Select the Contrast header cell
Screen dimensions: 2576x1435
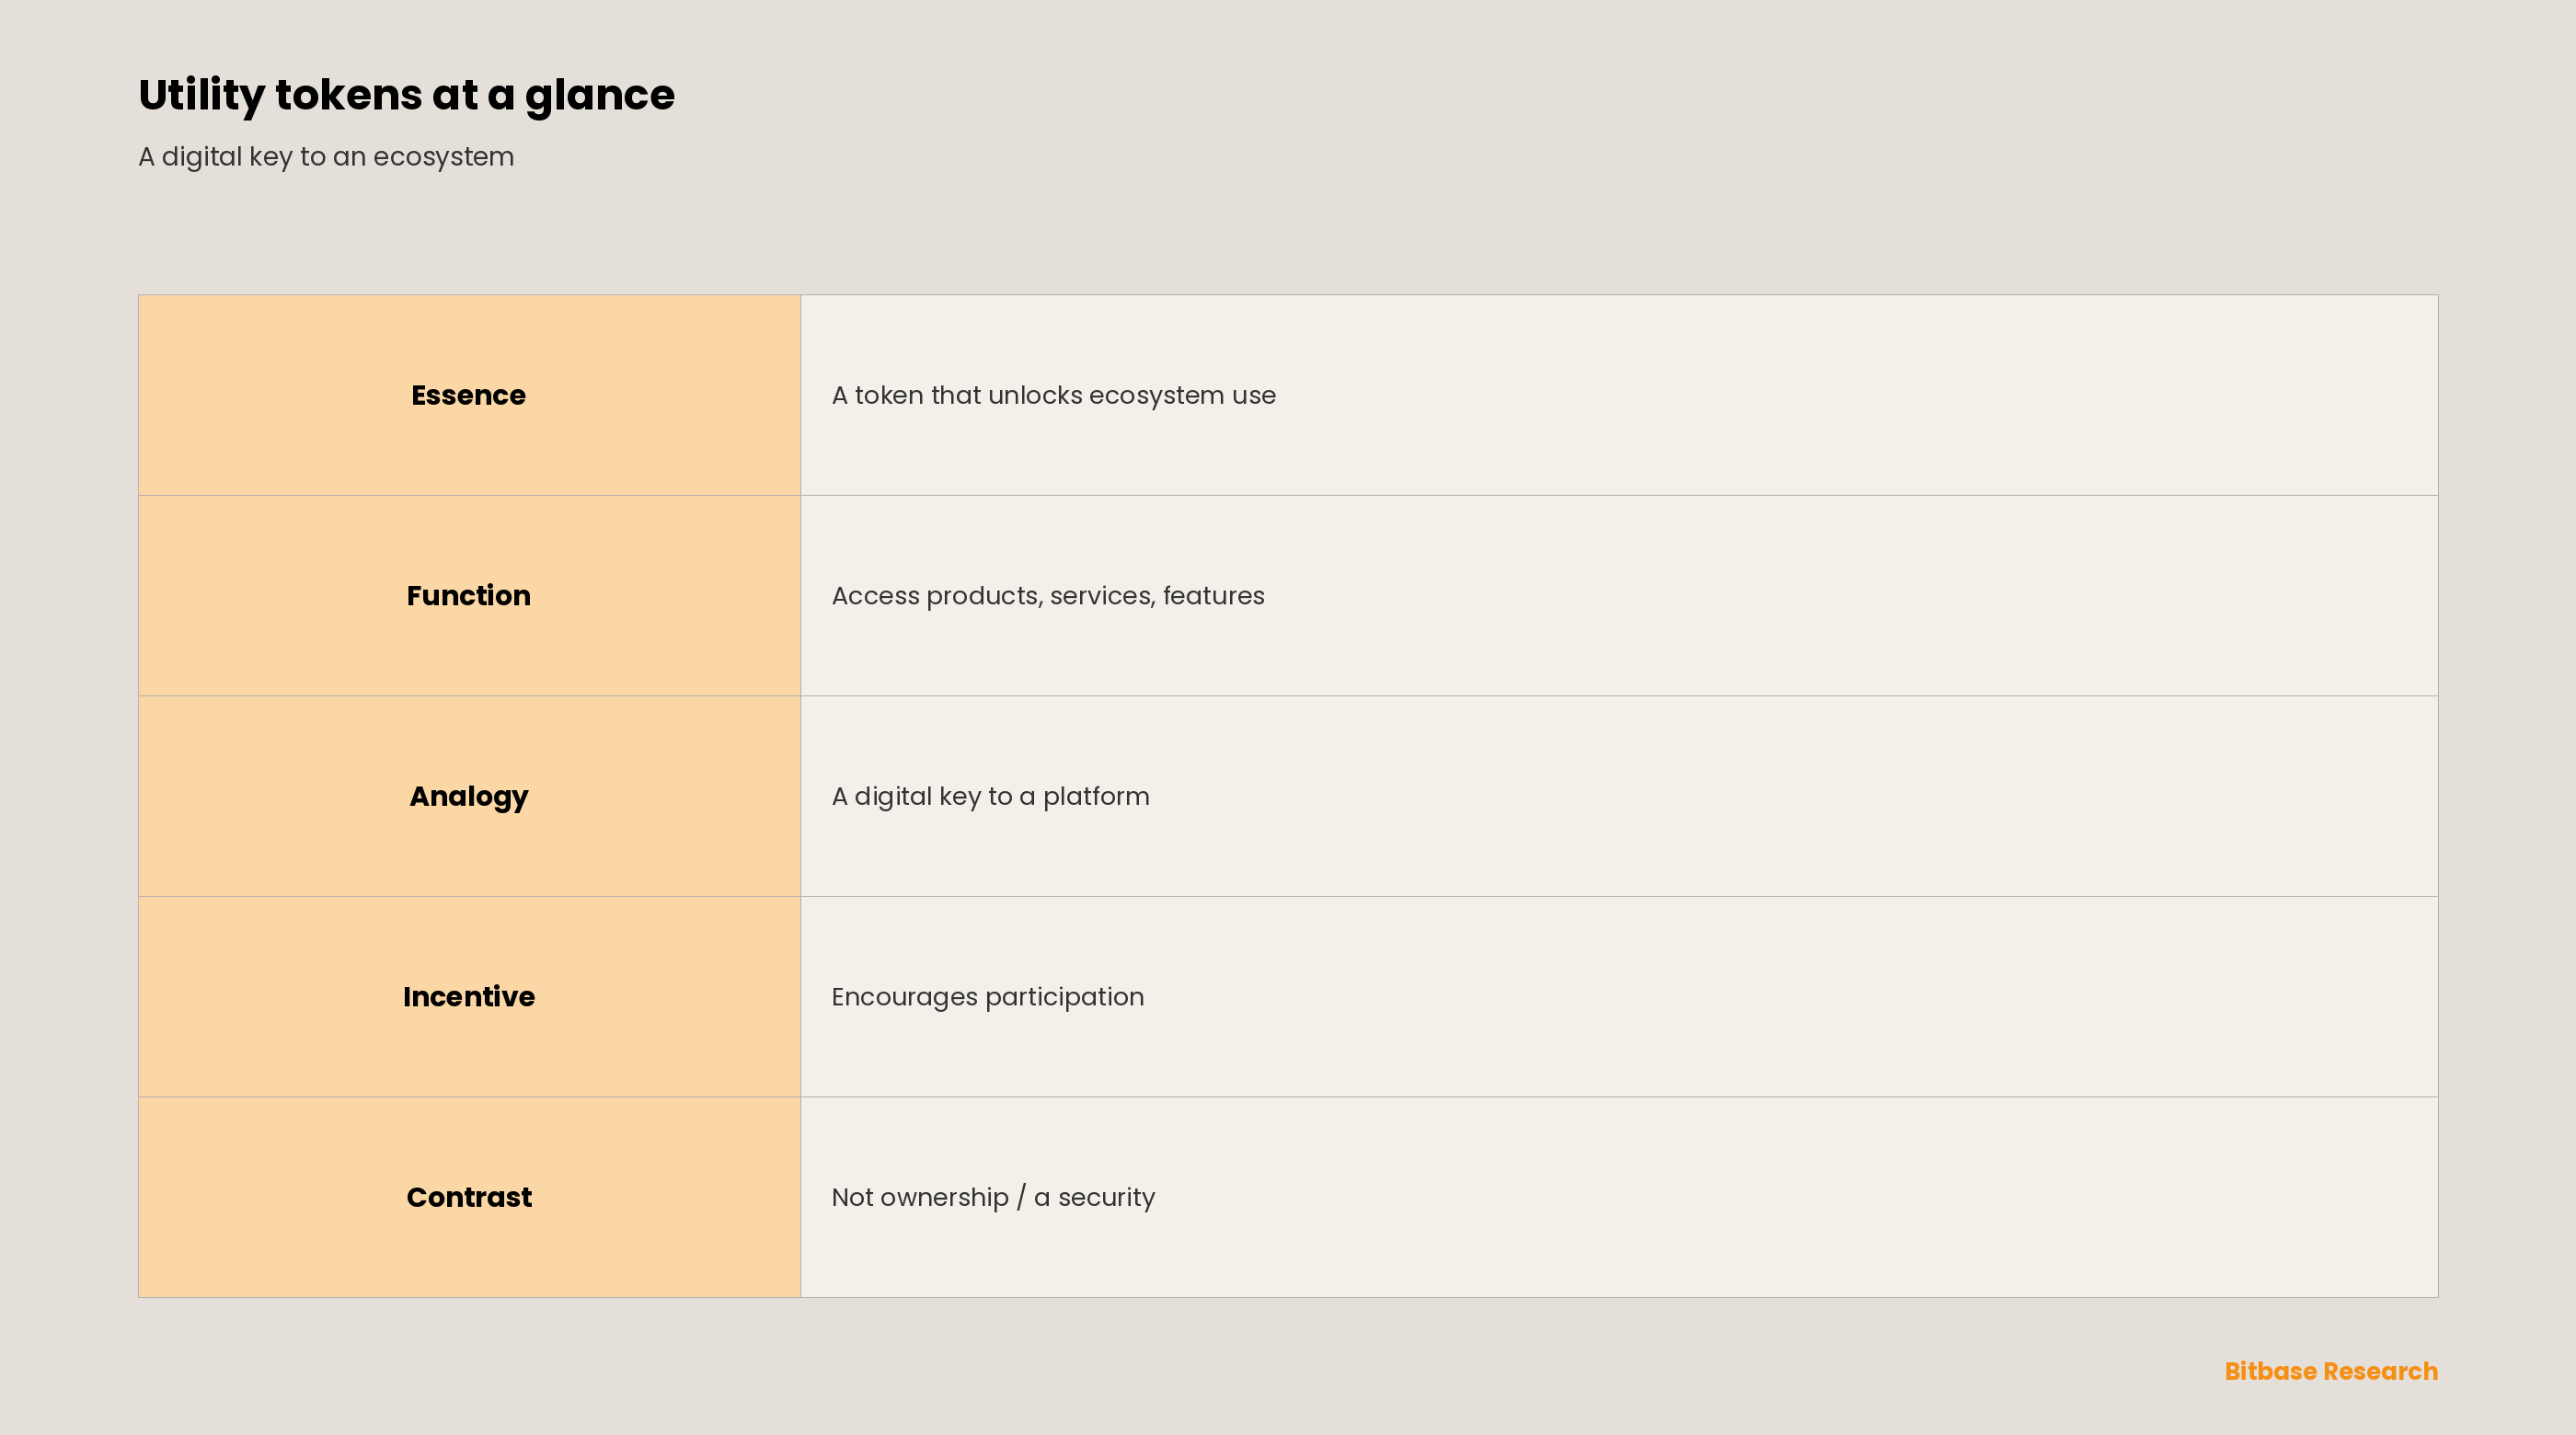tap(469, 1197)
